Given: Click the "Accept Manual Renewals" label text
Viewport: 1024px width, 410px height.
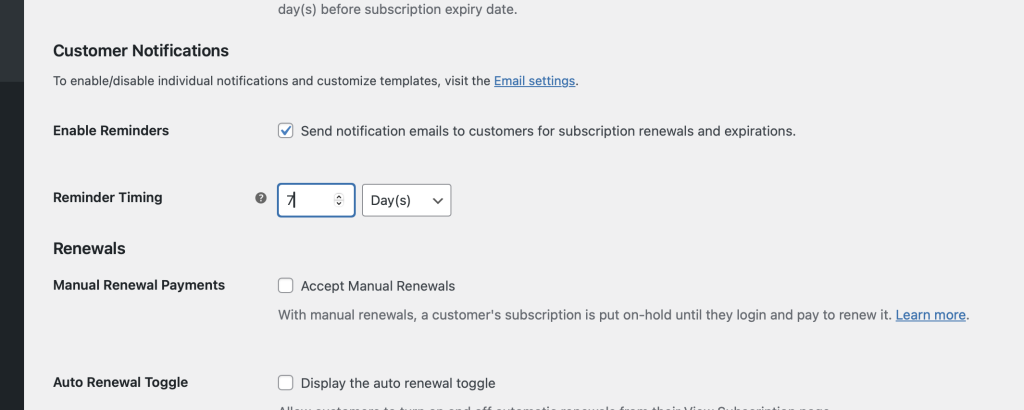Looking at the screenshot, I should coord(377,286).
